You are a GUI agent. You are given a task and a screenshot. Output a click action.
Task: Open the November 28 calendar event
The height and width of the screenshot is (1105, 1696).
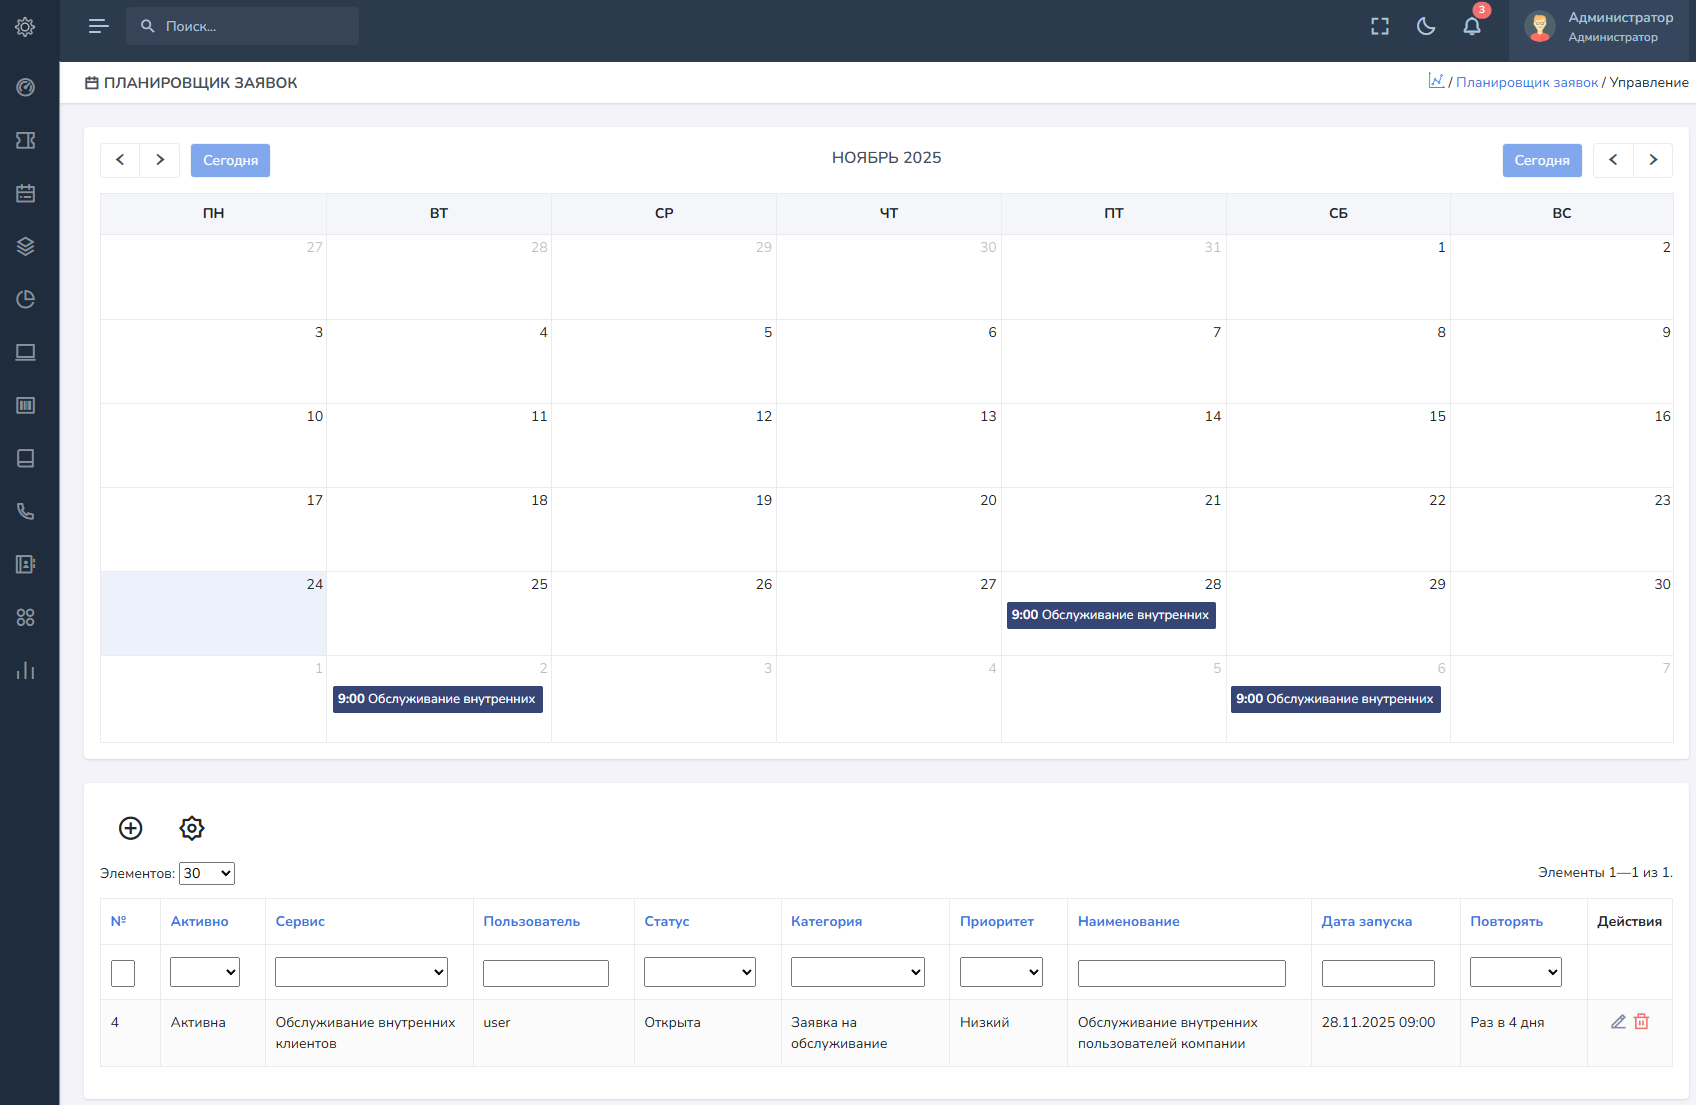coord(1110,615)
